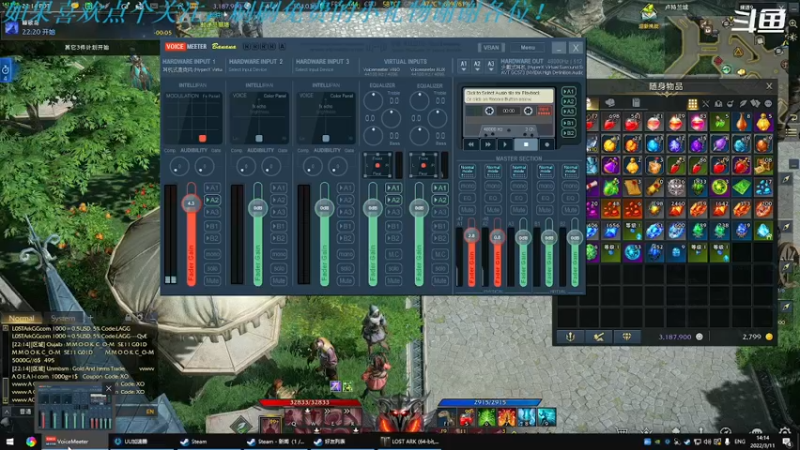
Task: Open A1 hardware out device dropdown
Action: [x=463, y=65]
